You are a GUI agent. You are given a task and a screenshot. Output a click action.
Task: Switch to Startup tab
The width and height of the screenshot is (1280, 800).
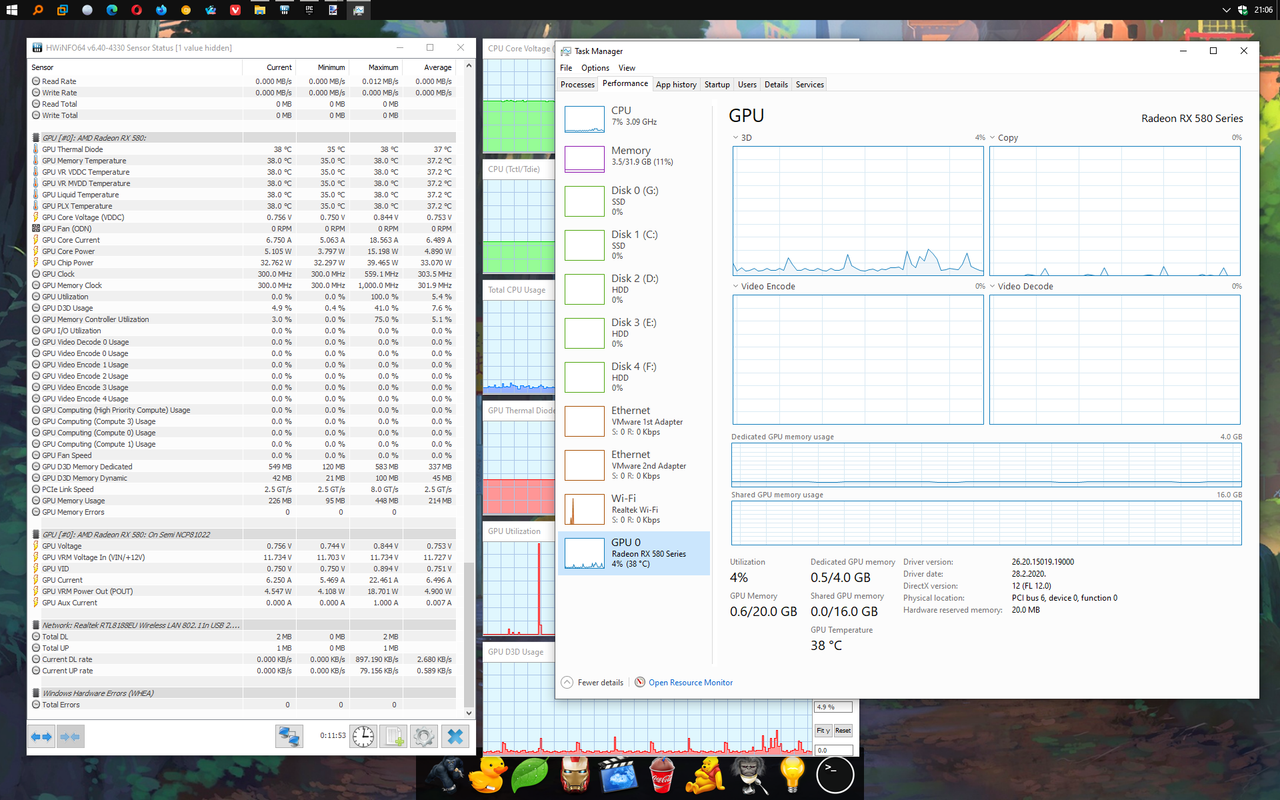click(x=717, y=84)
